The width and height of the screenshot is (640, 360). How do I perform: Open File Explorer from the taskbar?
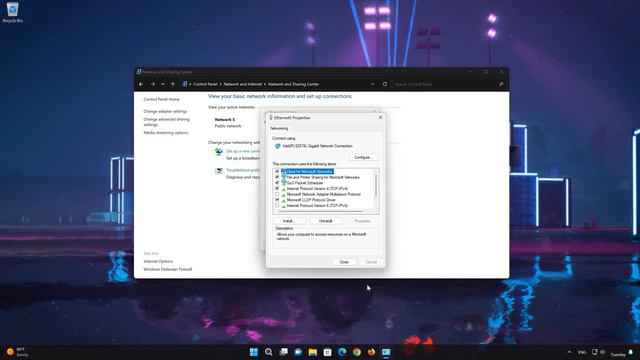313,352
